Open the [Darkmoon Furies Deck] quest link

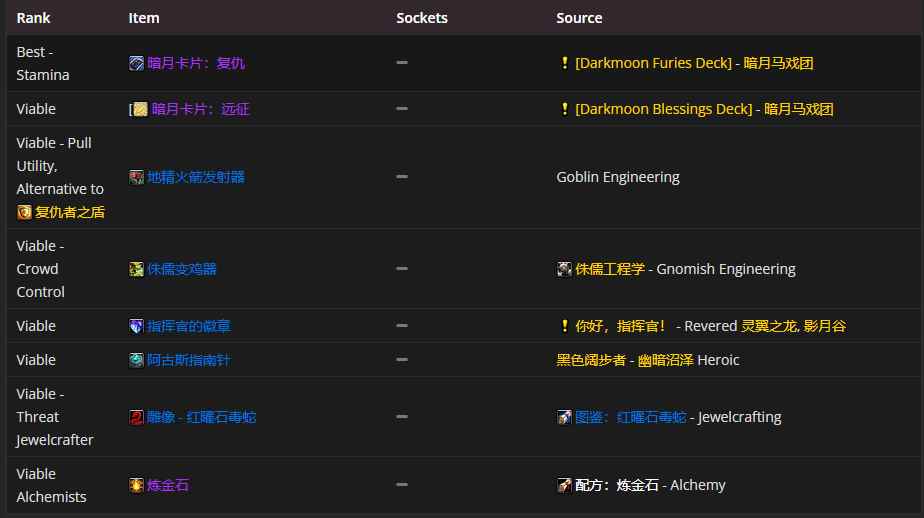(x=654, y=63)
